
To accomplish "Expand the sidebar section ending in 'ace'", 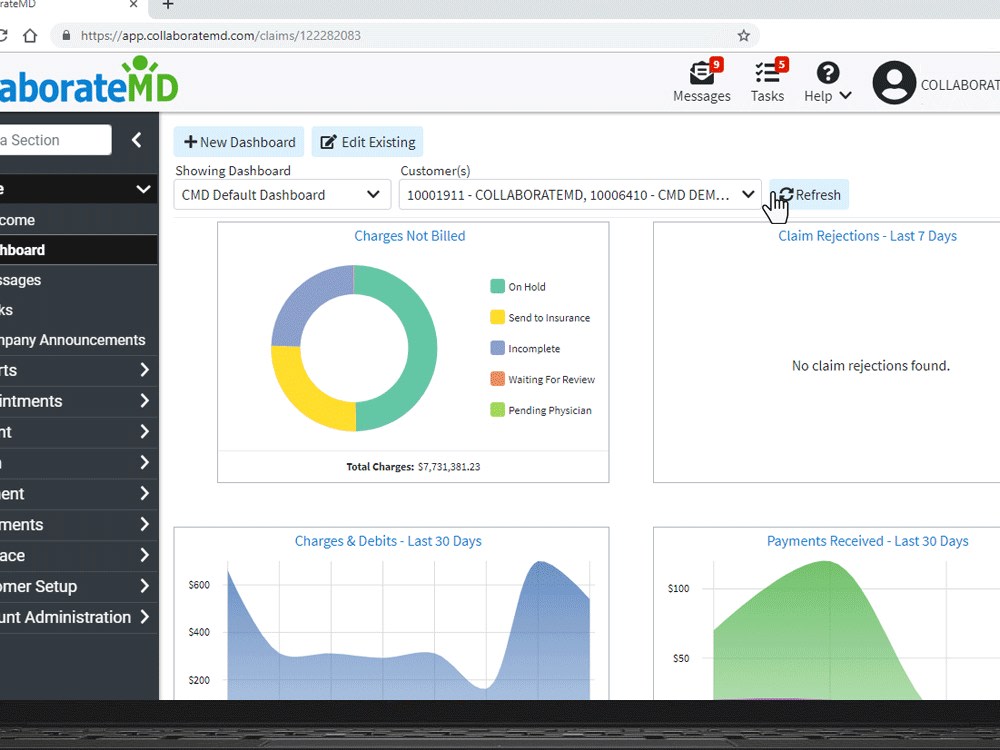I will click(x=145, y=555).
